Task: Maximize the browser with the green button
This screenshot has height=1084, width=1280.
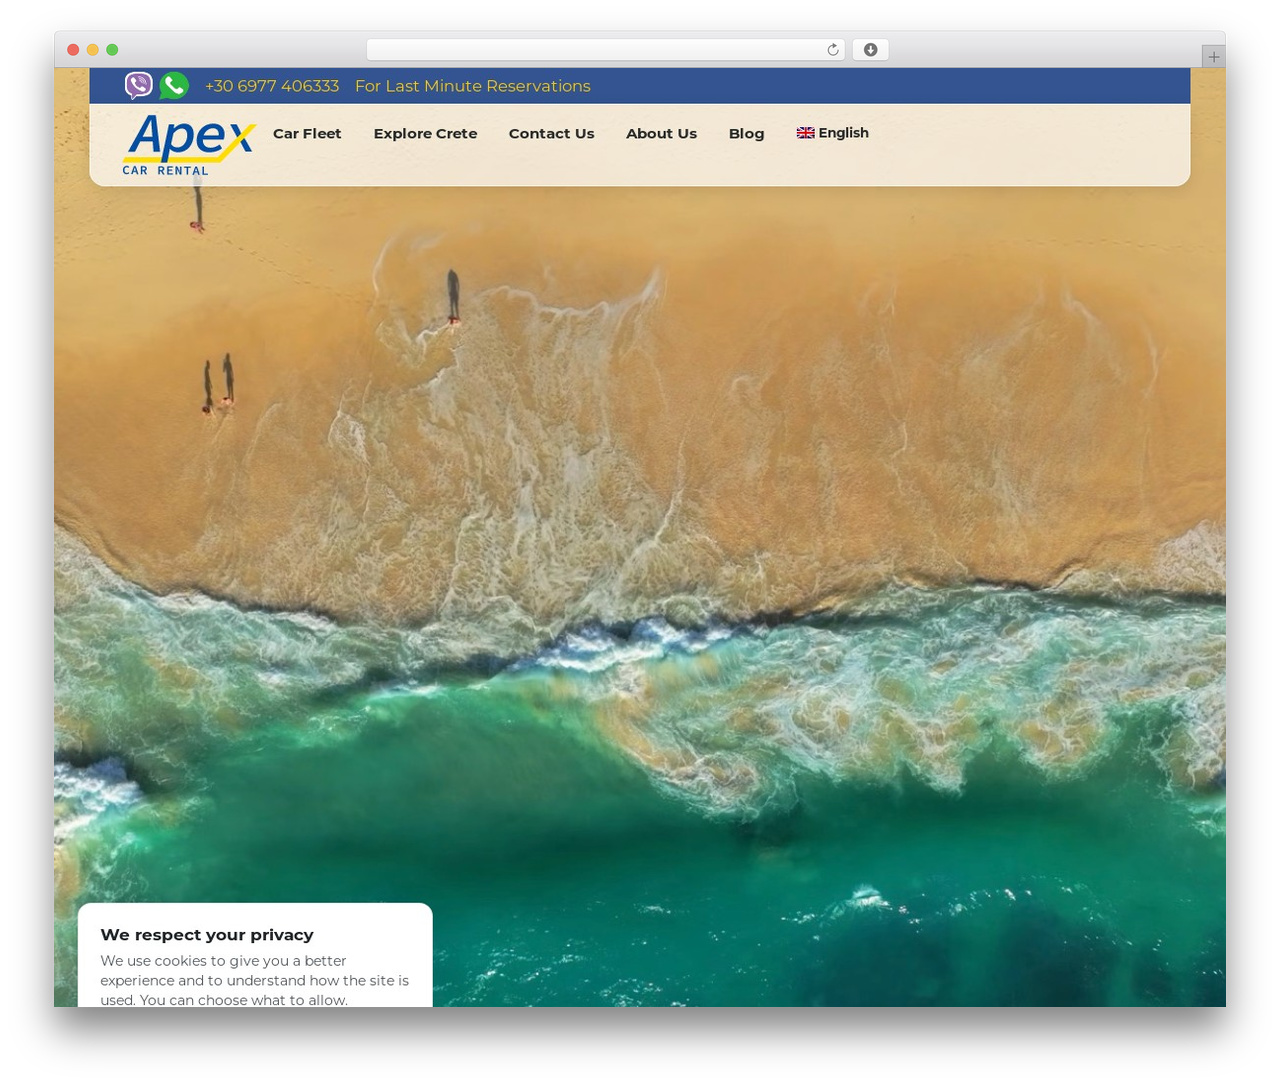Action: [112, 50]
